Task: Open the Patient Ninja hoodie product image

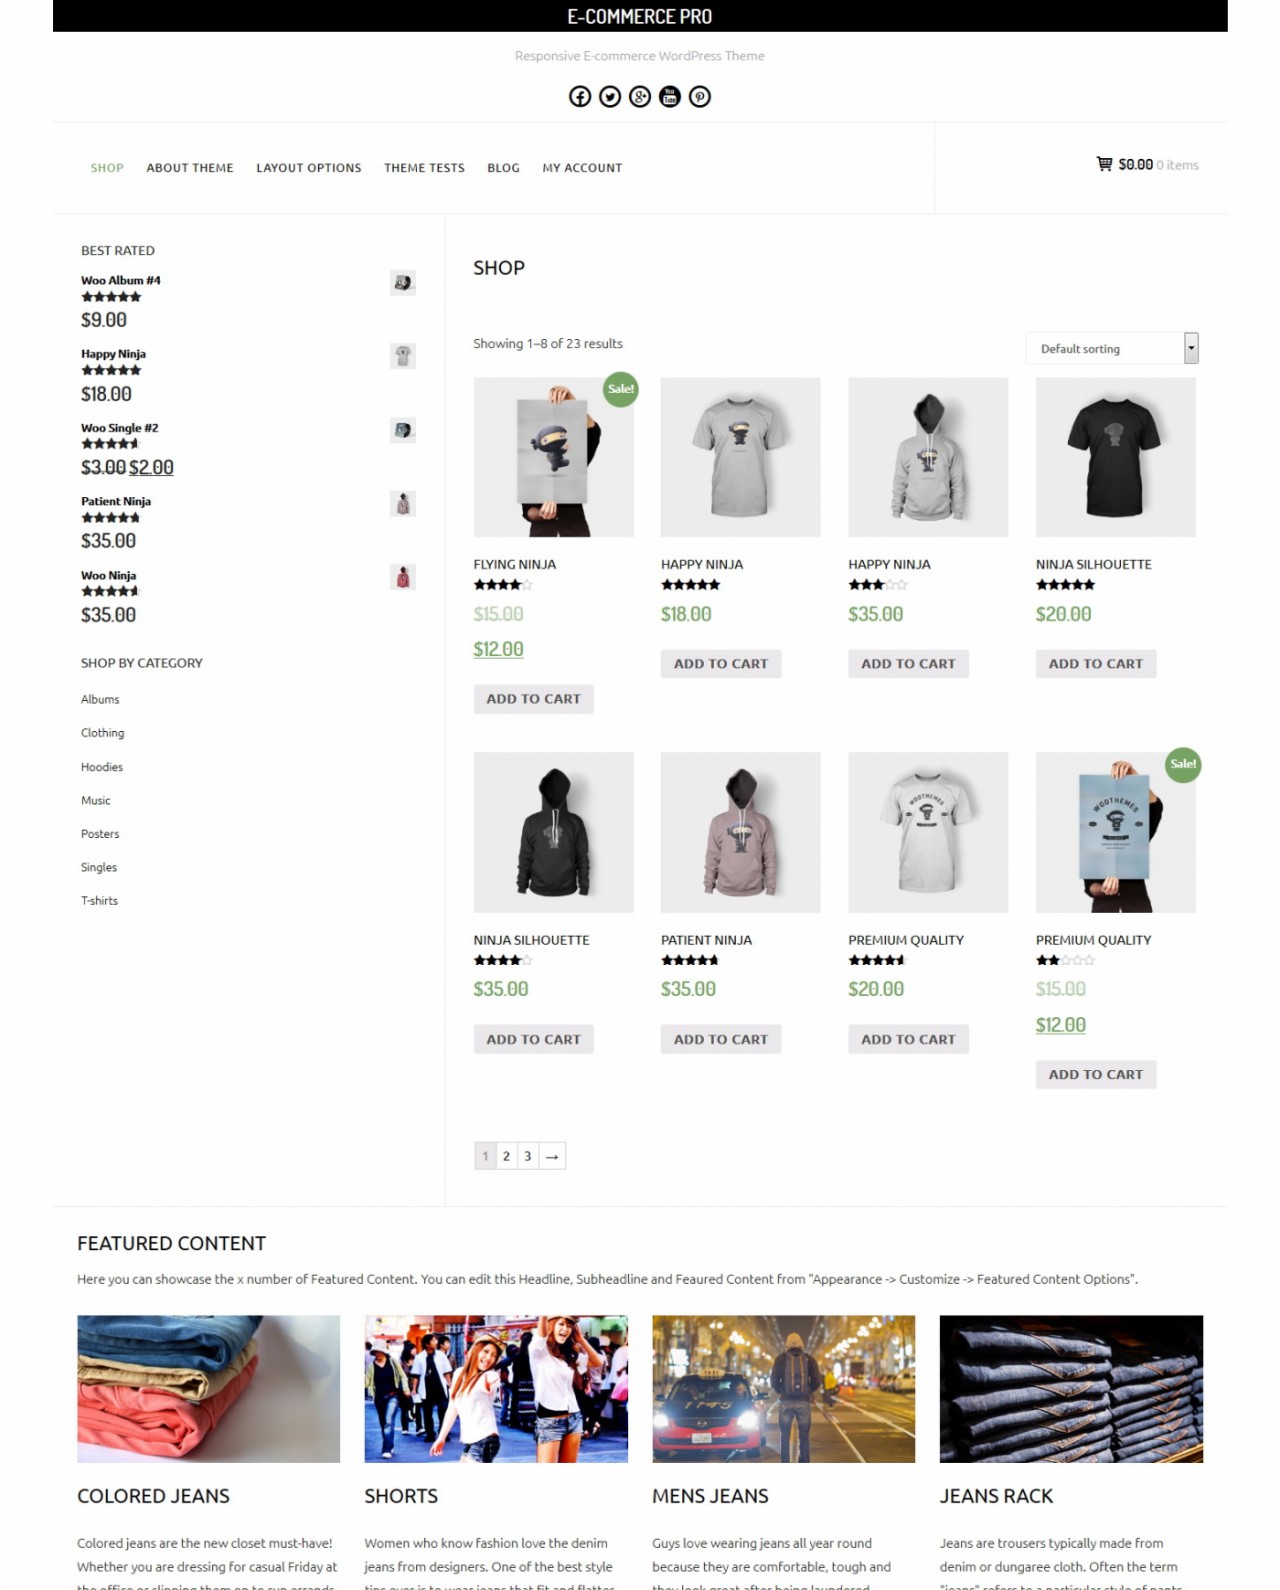Action: tap(741, 832)
